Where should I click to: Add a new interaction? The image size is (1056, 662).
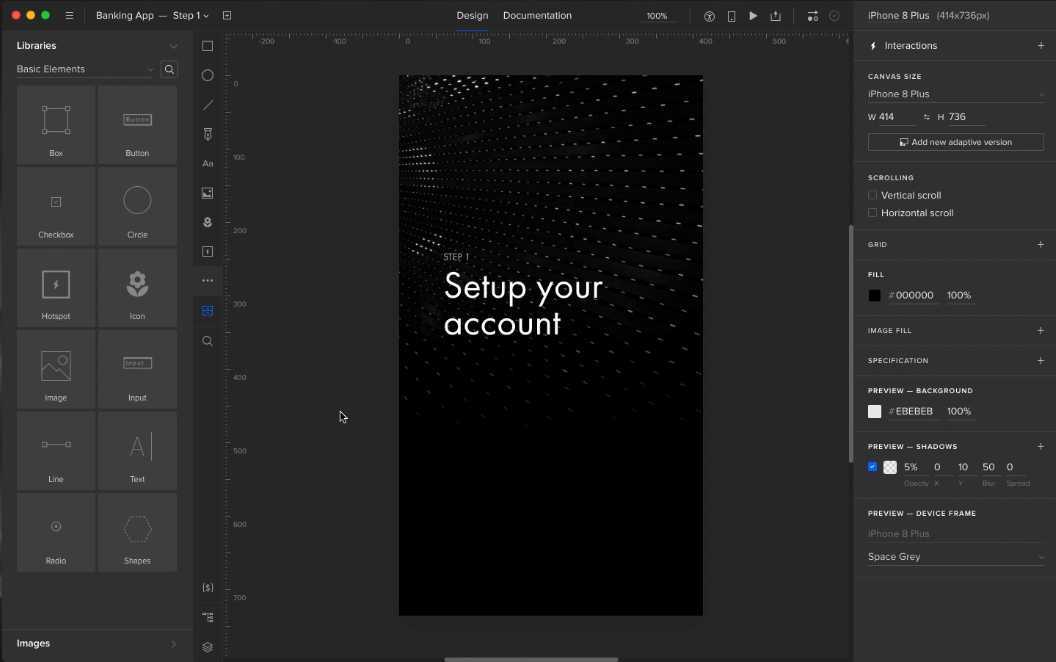(x=1041, y=46)
